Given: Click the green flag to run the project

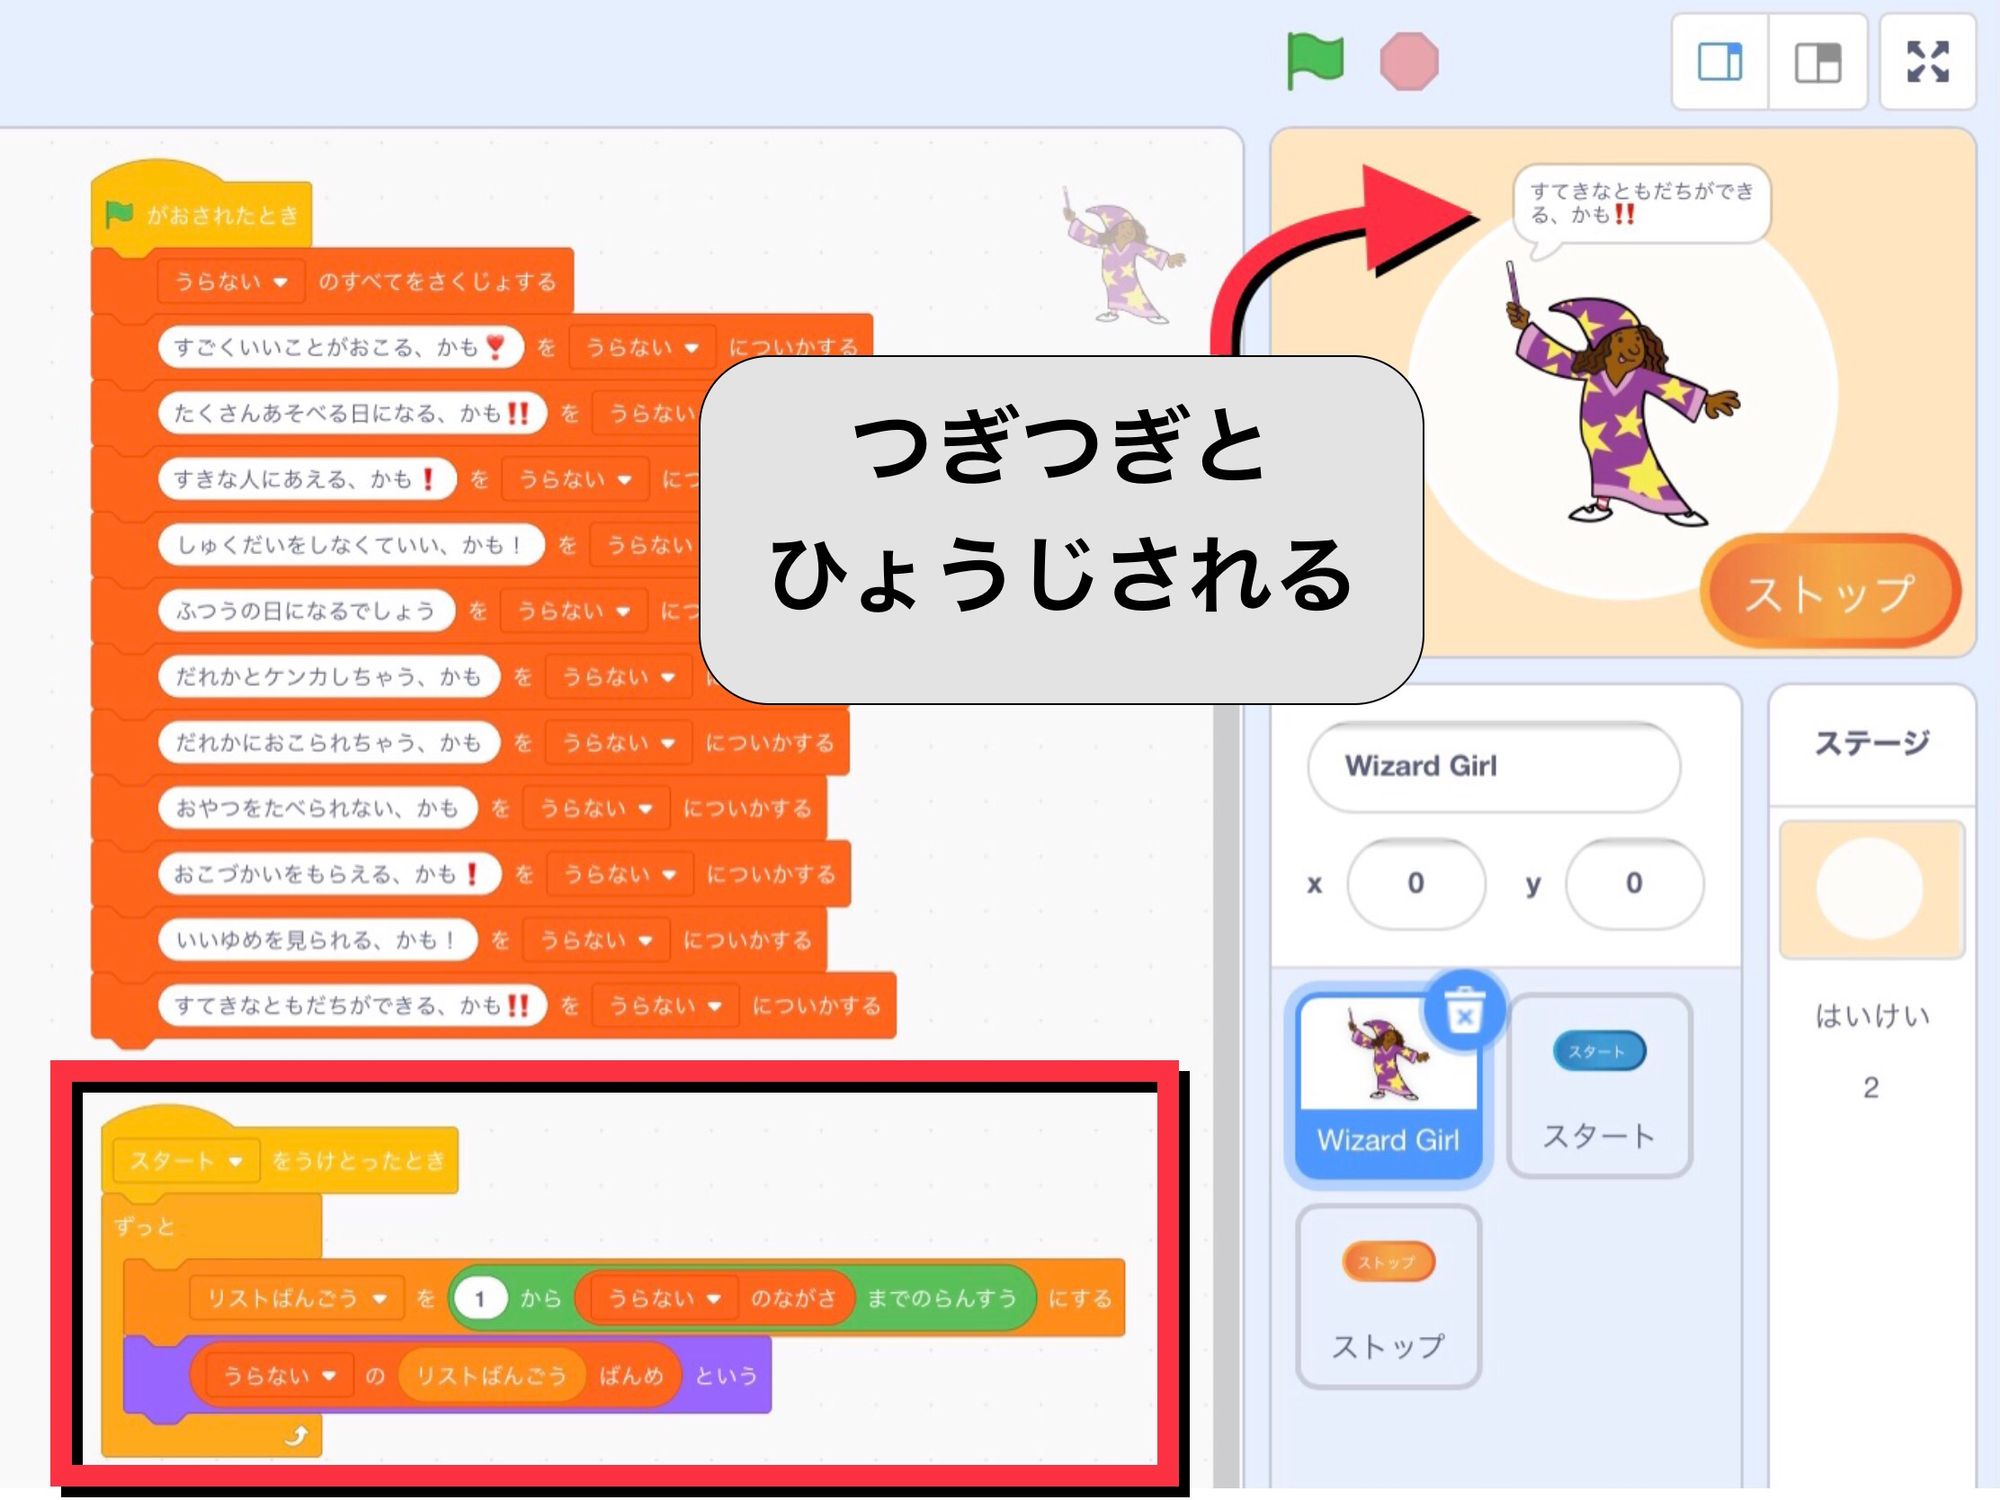Looking at the screenshot, I should (1315, 61).
